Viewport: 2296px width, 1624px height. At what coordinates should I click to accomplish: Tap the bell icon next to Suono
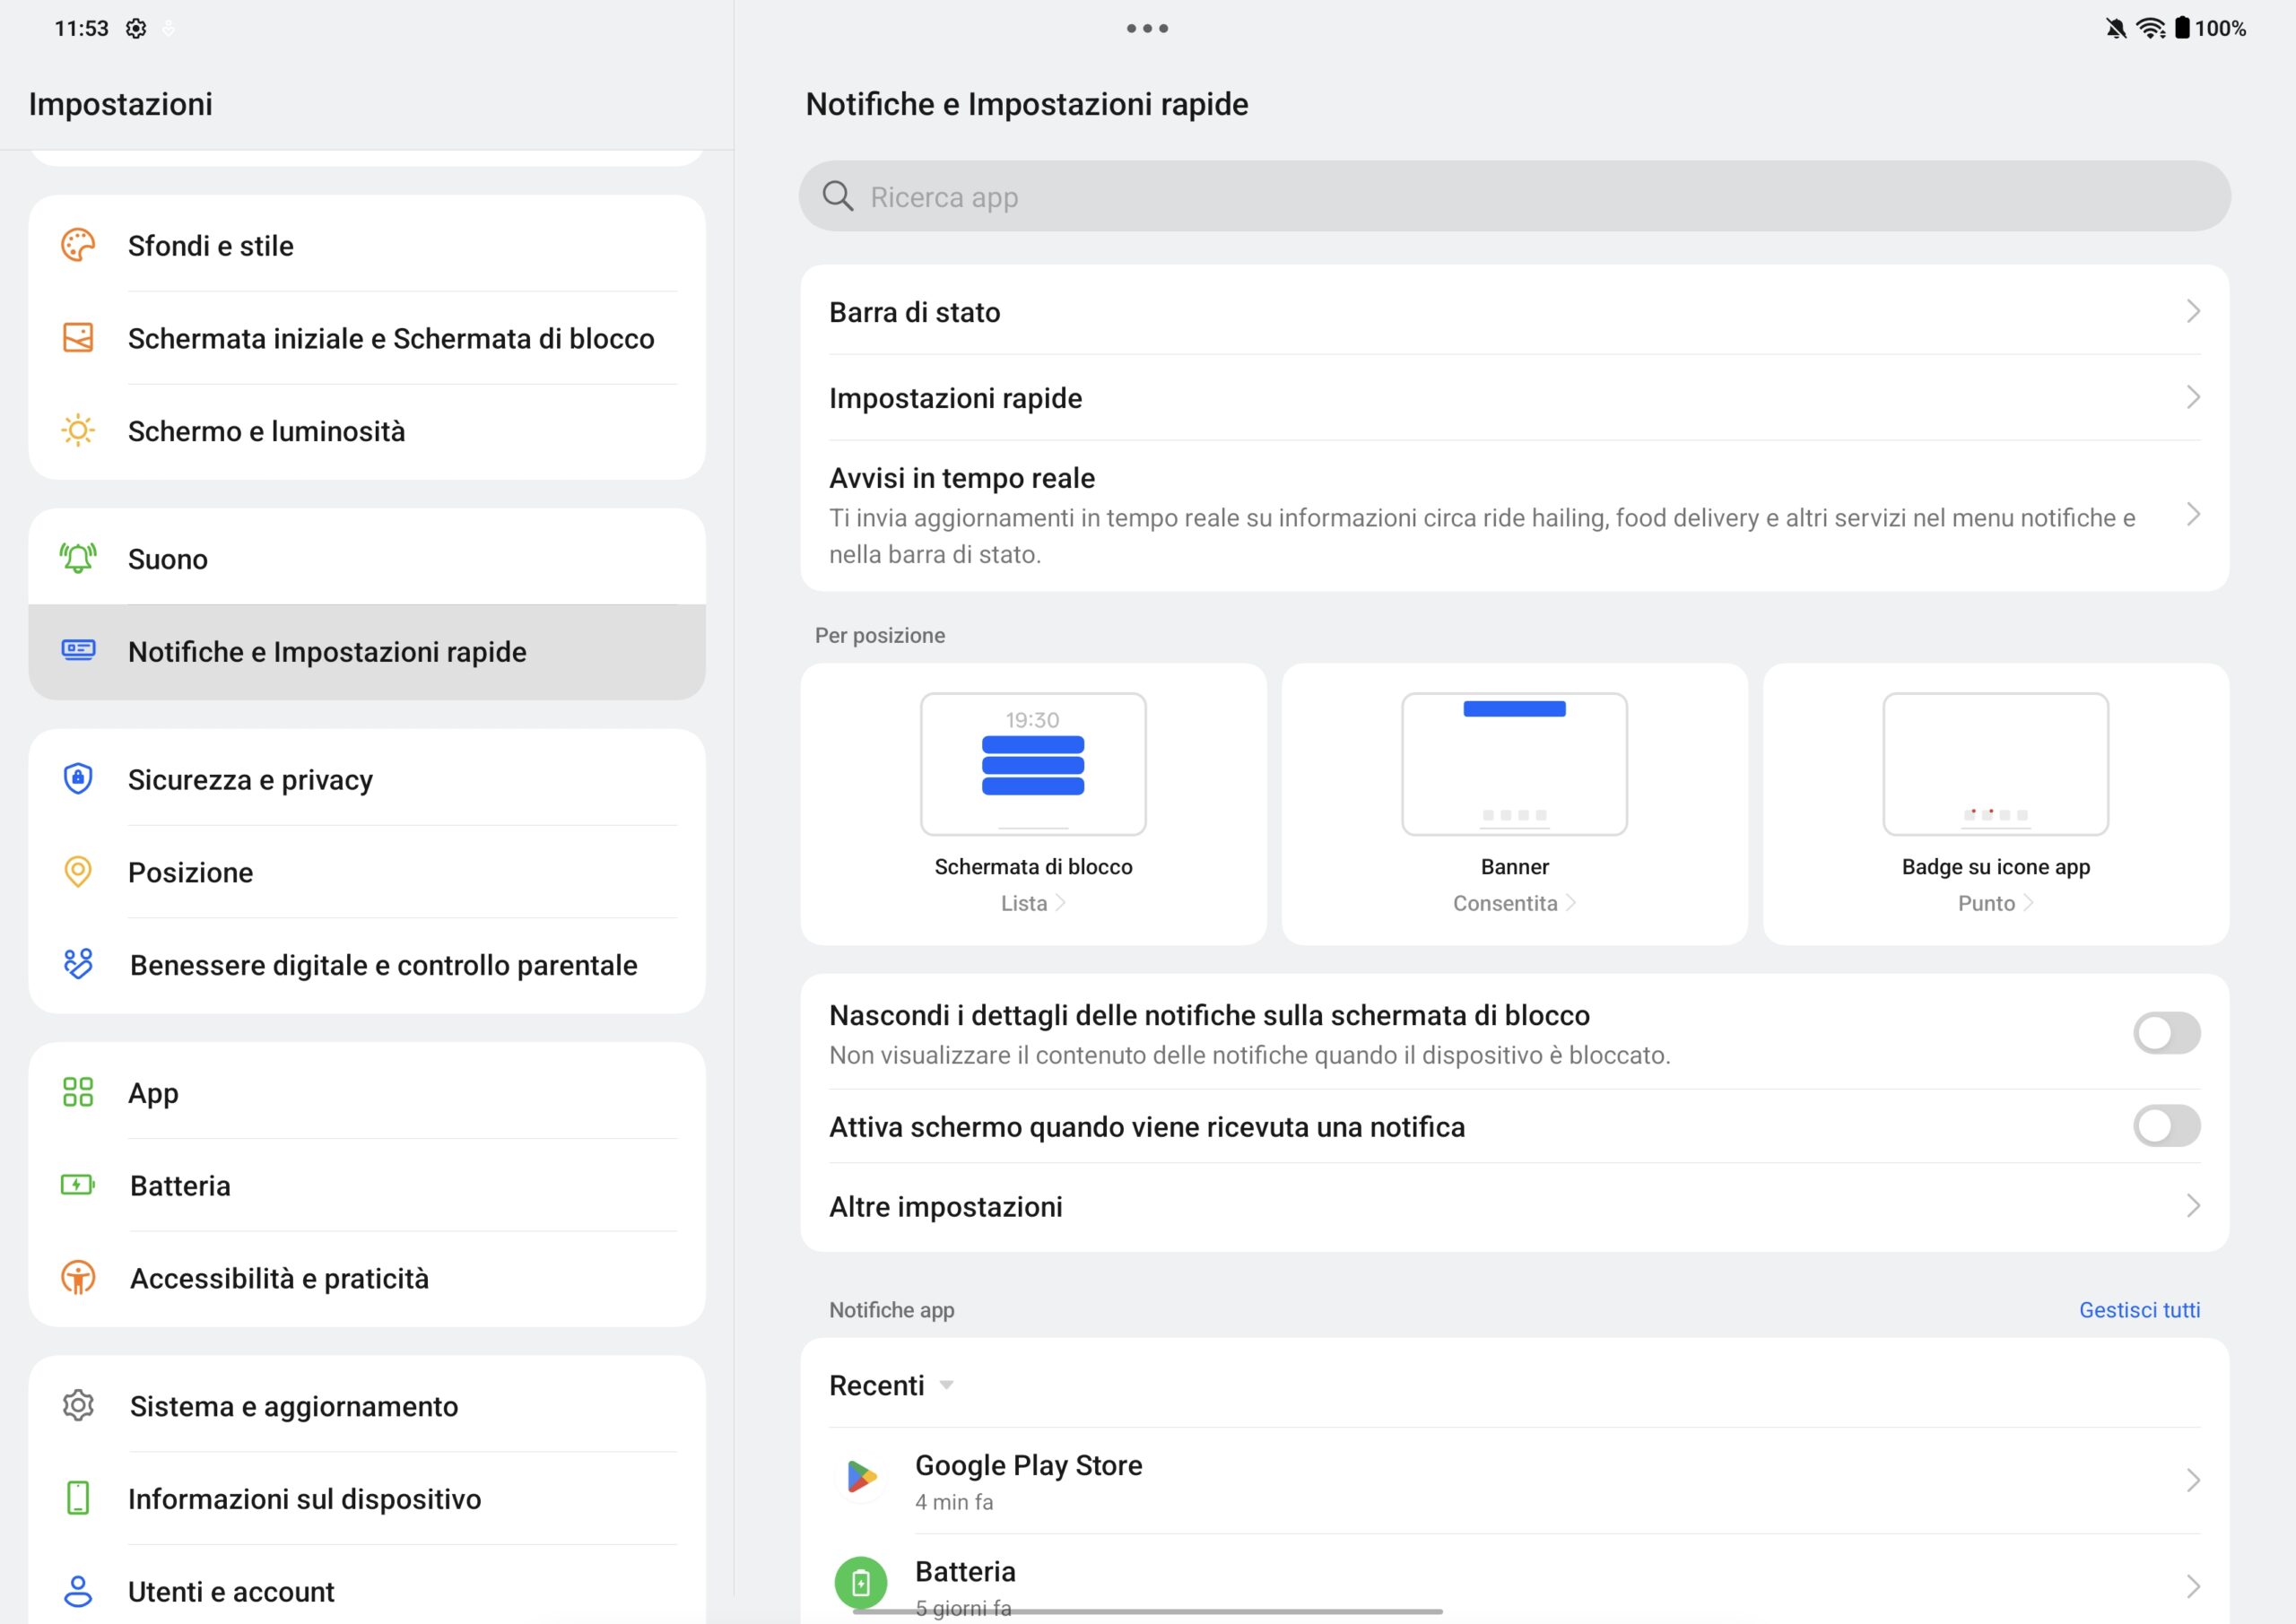point(78,558)
